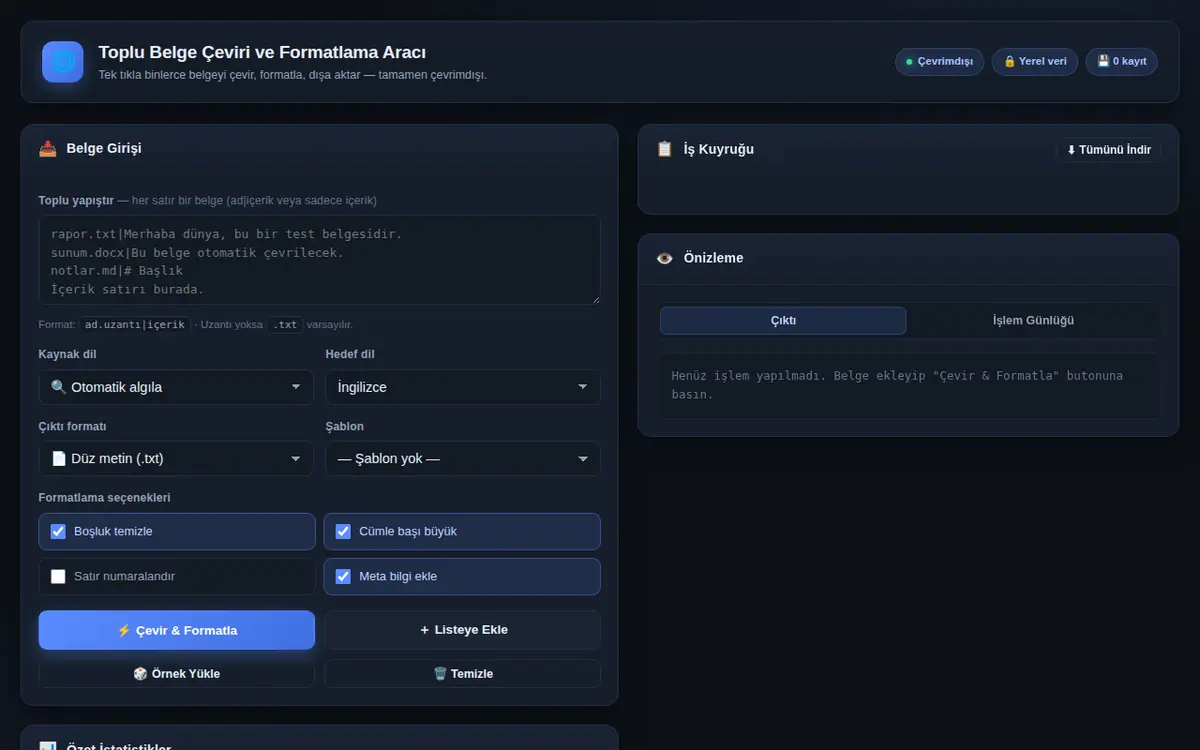Switch to the İşlem Günlüğü tab

pos(1033,321)
